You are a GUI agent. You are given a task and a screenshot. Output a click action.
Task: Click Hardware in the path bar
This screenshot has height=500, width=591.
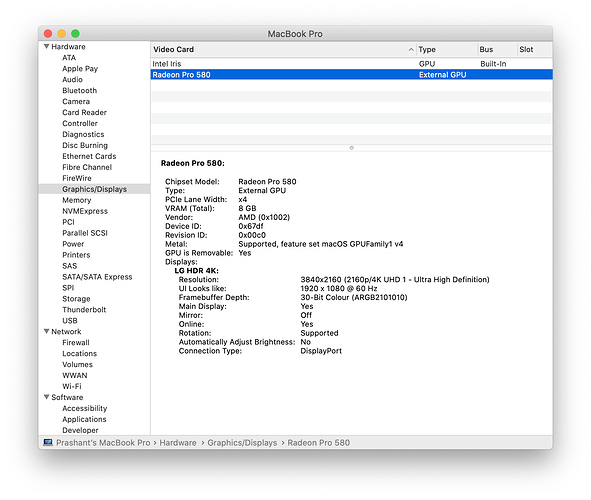178,442
